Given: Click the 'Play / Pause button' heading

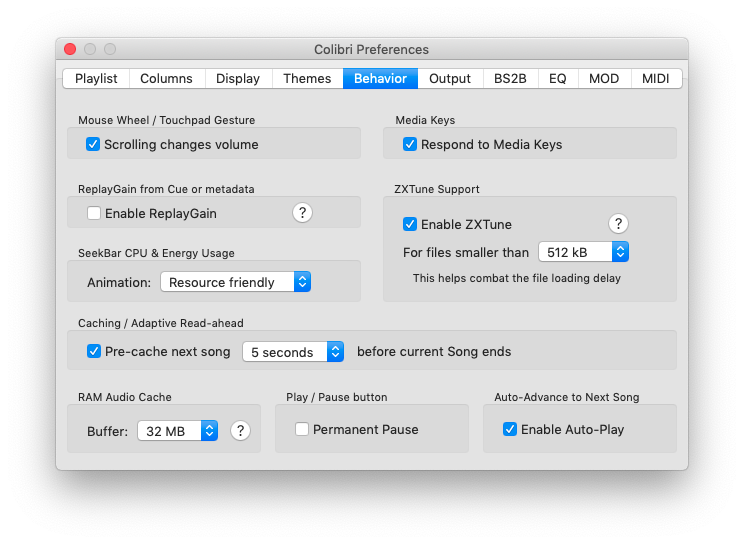Looking at the screenshot, I should click(x=337, y=397).
